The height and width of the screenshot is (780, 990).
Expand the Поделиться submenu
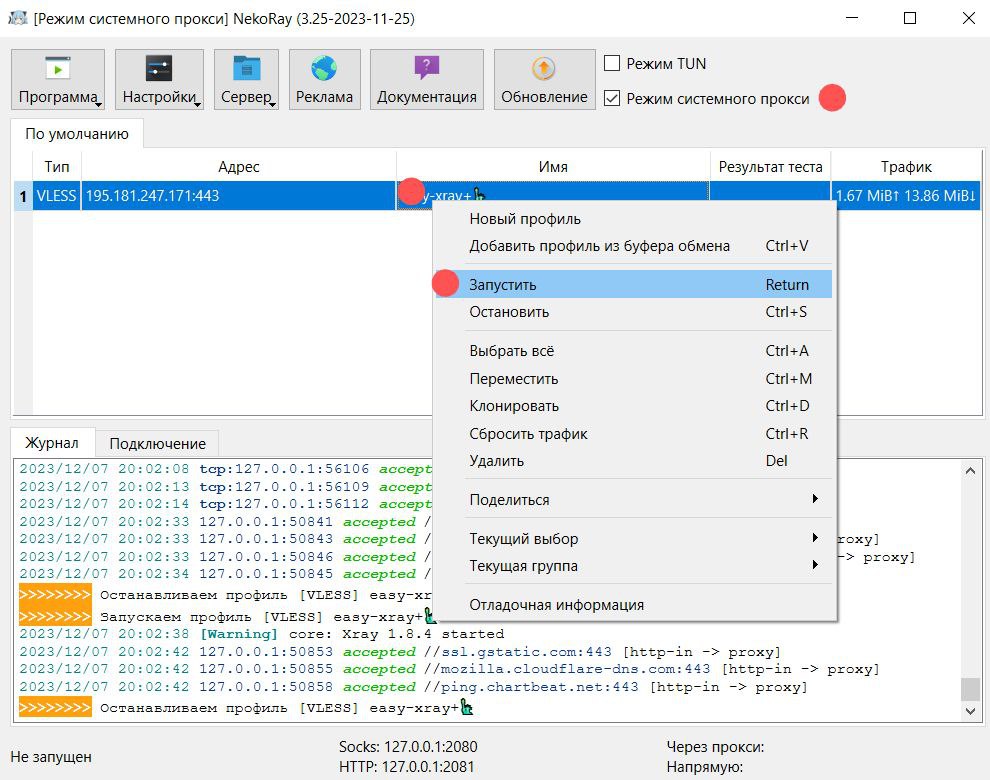(x=642, y=499)
